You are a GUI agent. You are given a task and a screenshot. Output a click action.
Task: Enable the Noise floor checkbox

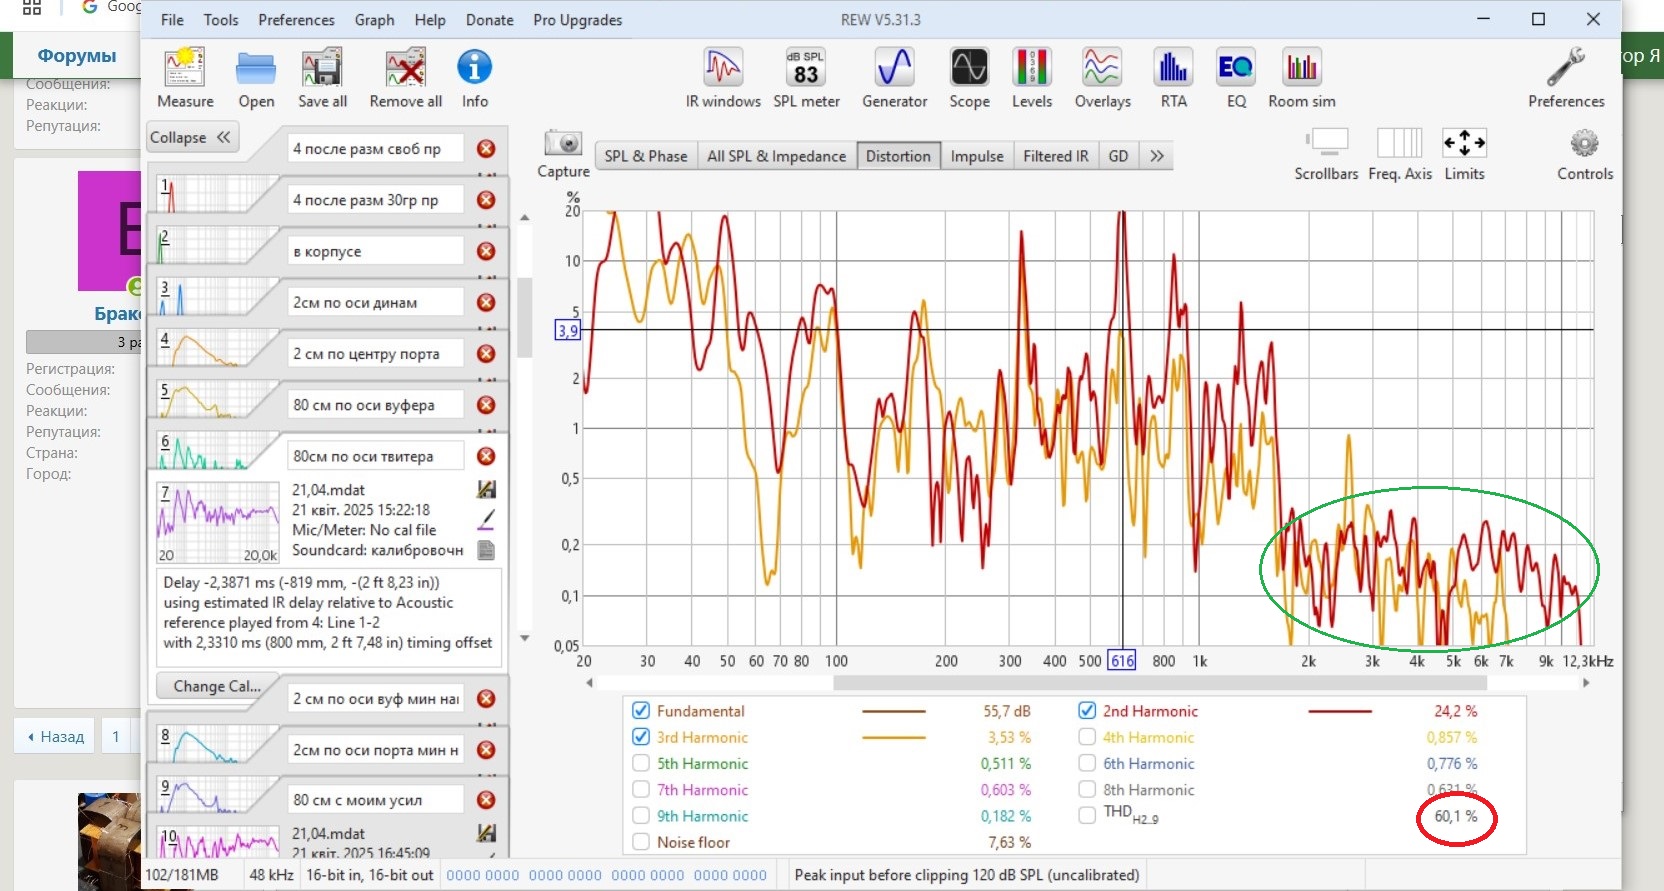pos(641,842)
